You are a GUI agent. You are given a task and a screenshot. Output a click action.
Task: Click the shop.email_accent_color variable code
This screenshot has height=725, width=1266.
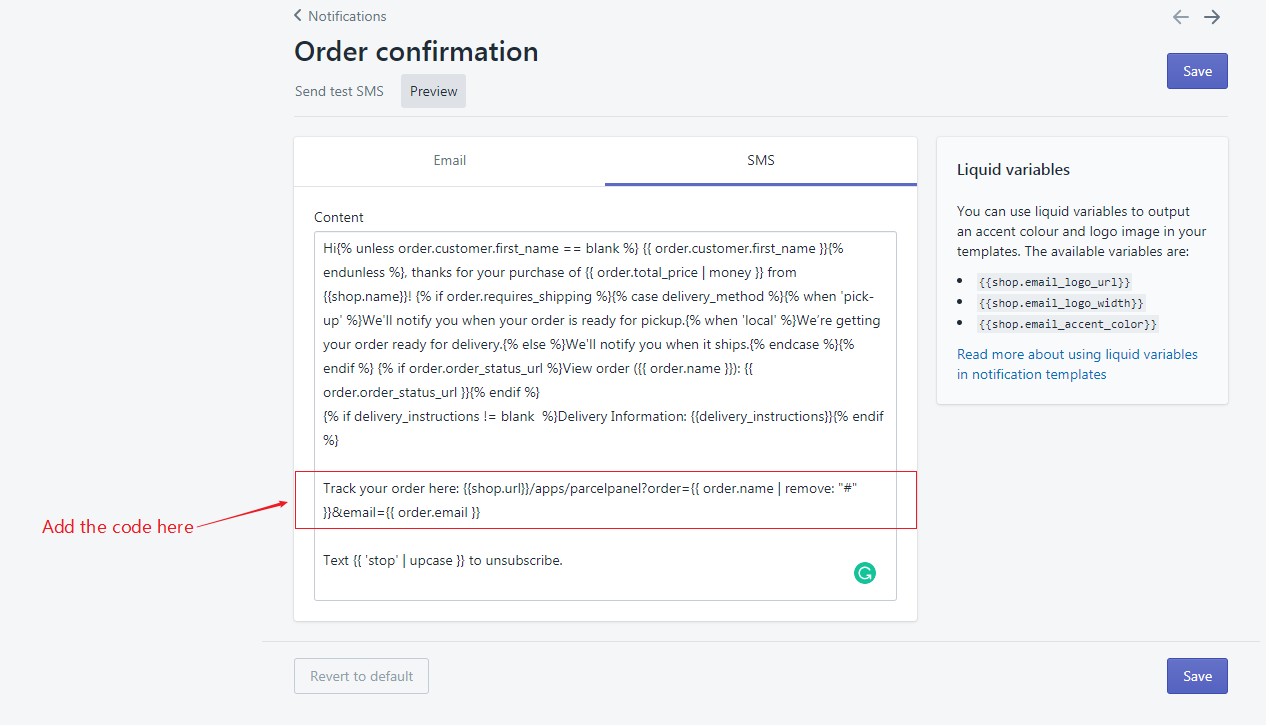[1068, 324]
